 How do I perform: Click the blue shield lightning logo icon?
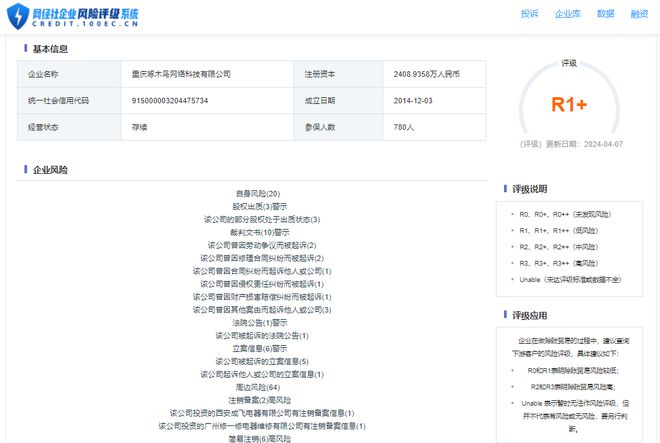tap(18, 16)
